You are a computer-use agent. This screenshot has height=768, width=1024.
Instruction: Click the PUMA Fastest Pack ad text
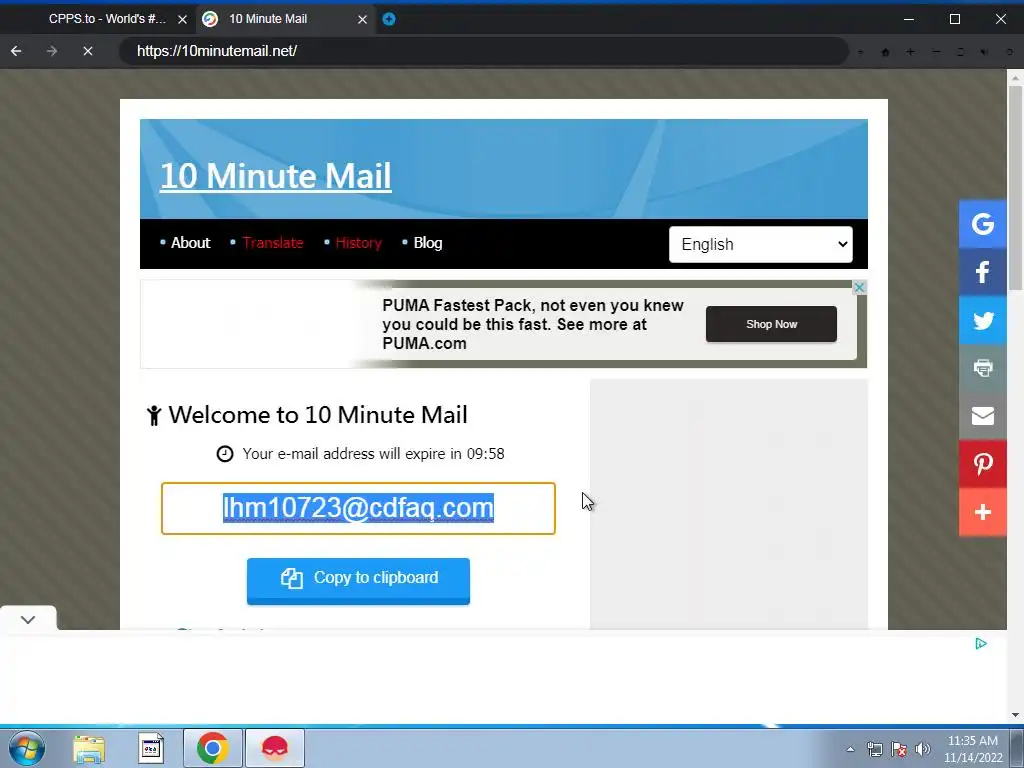[533, 324]
